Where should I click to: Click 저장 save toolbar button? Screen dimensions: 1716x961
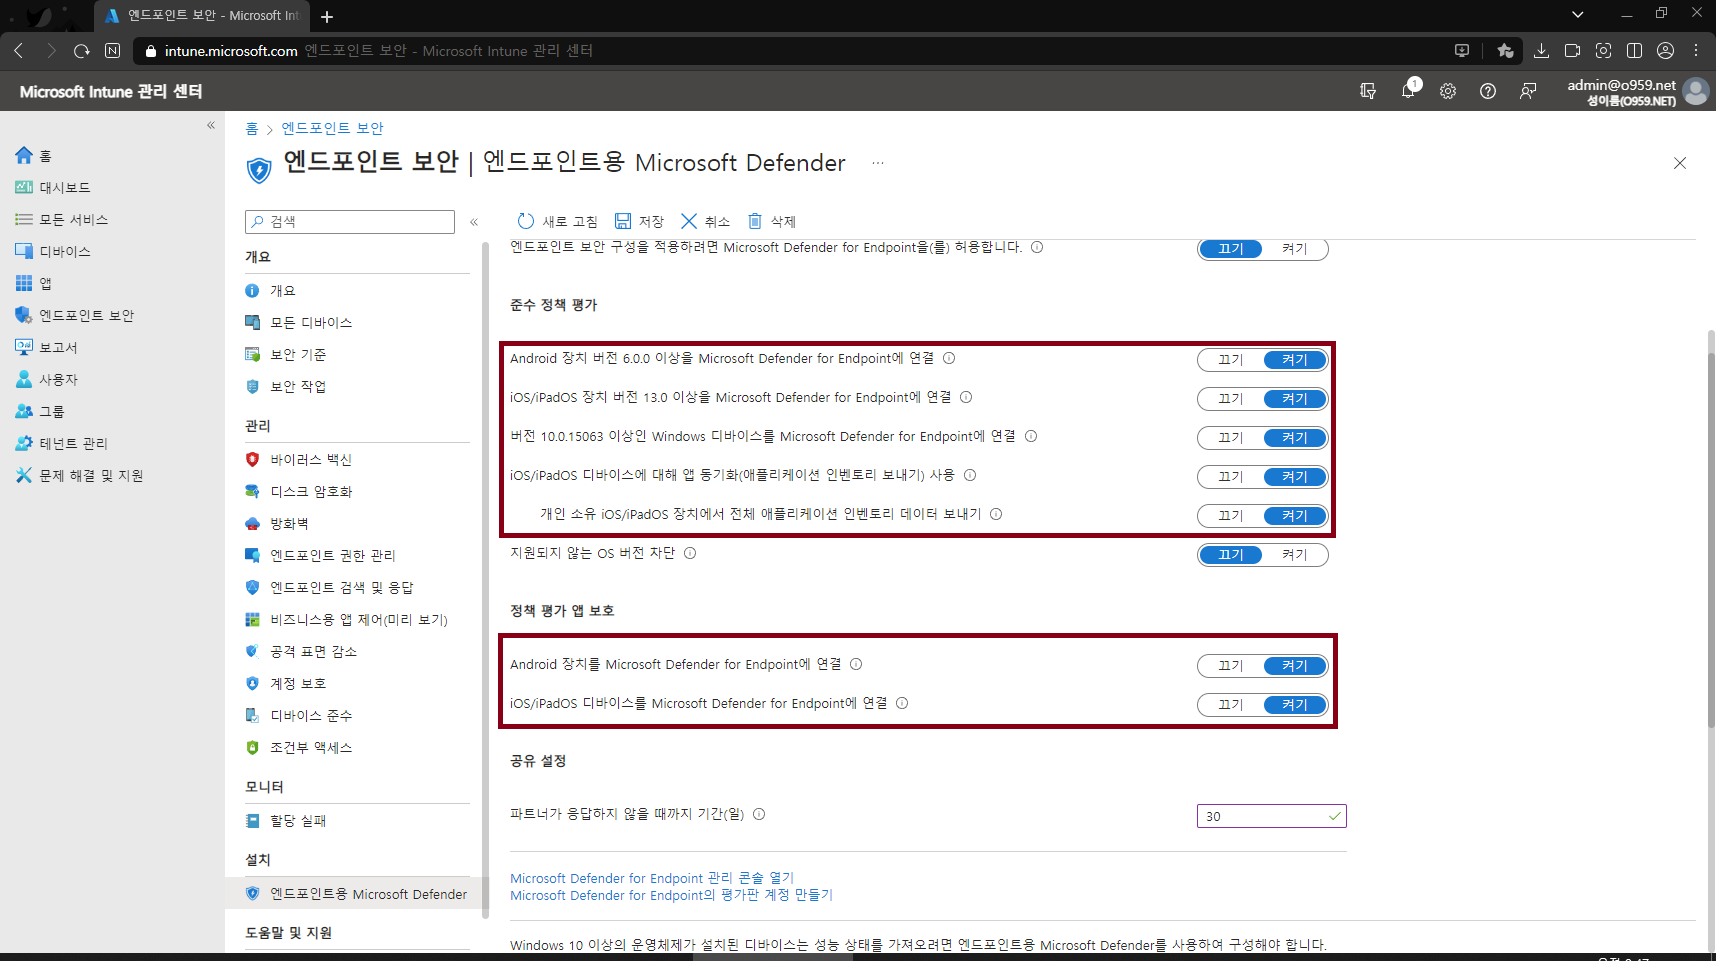(x=639, y=221)
